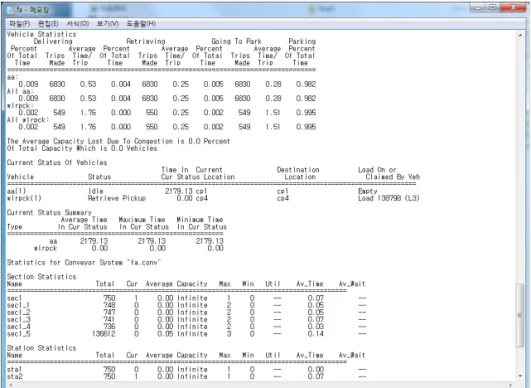
Task: Click the 'wlrpck(1)' vehicle entry
Action: coord(24,198)
